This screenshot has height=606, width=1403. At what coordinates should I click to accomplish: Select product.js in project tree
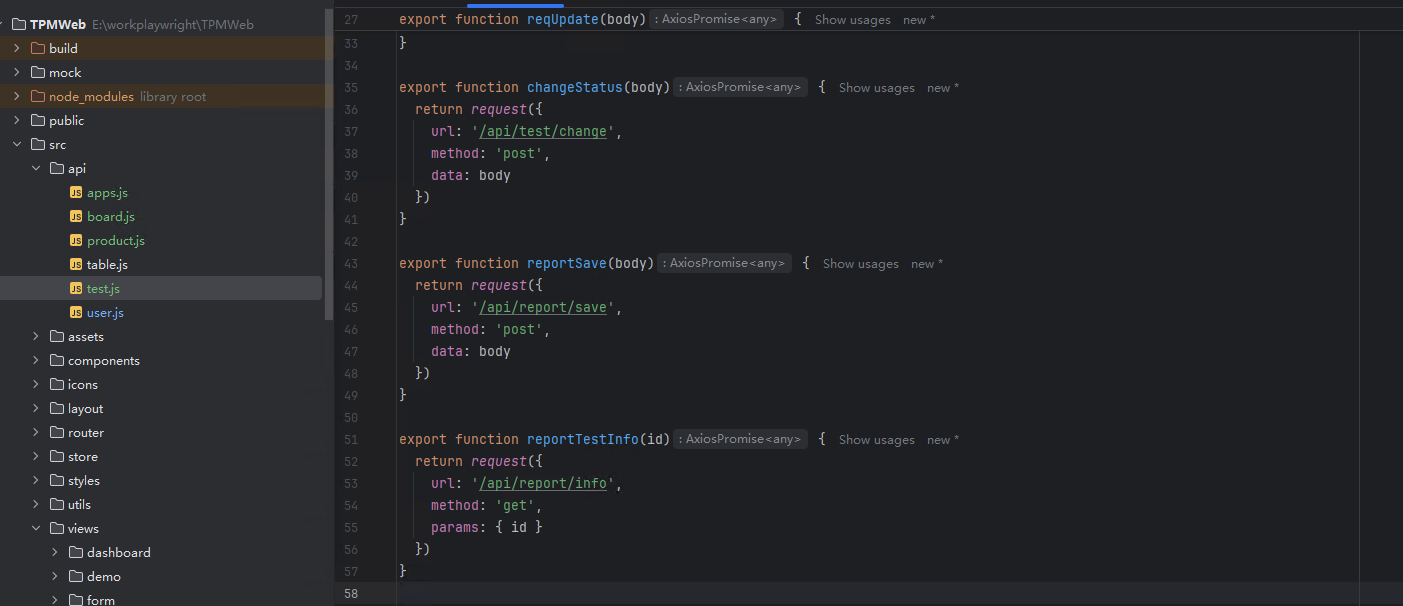115,241
